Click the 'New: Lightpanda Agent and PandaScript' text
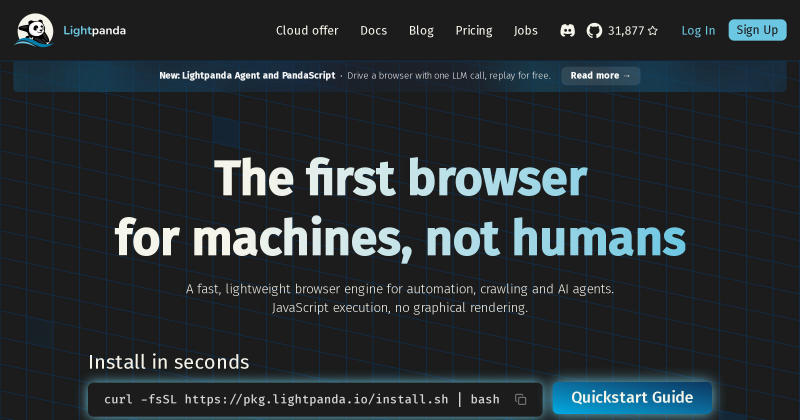Viewport: 800px width, 420px height. (x=247, y=76)
